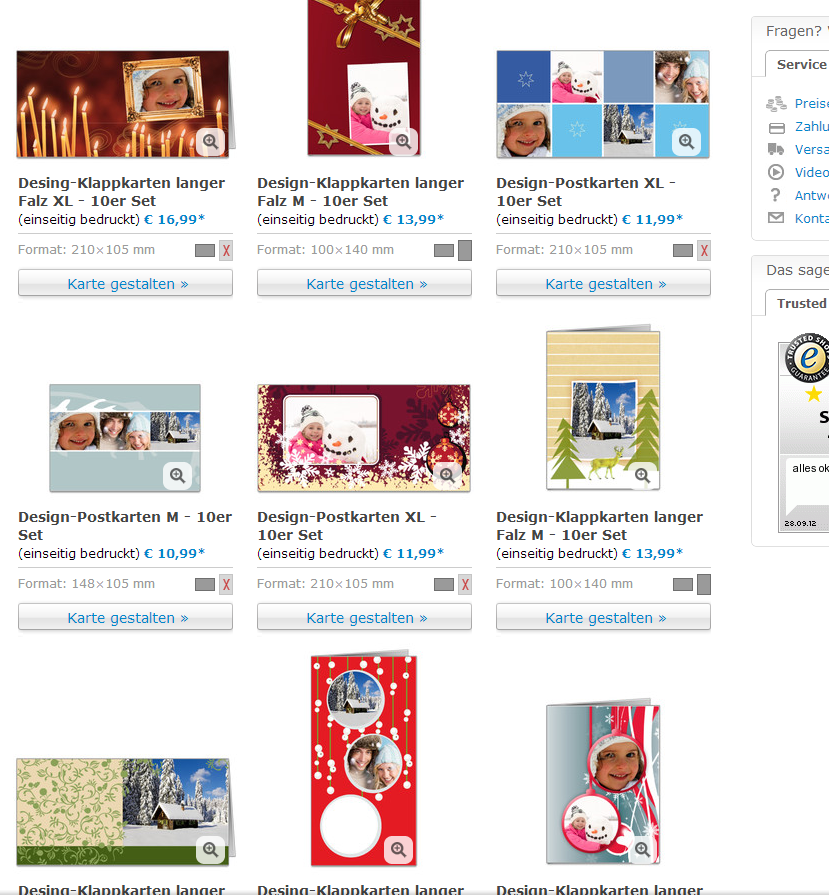The width and height of the screenshot is (829, 895).
Task: Select landscape format for candle card
Action: pos(205,251)
